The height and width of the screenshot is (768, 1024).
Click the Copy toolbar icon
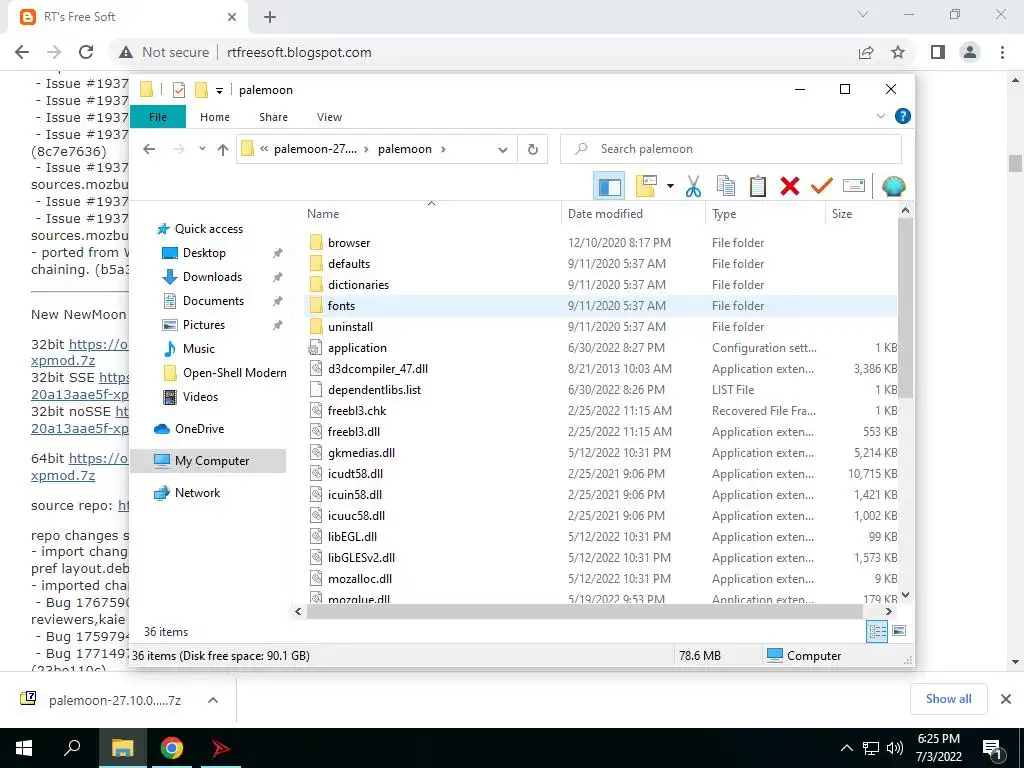point(726,187)
